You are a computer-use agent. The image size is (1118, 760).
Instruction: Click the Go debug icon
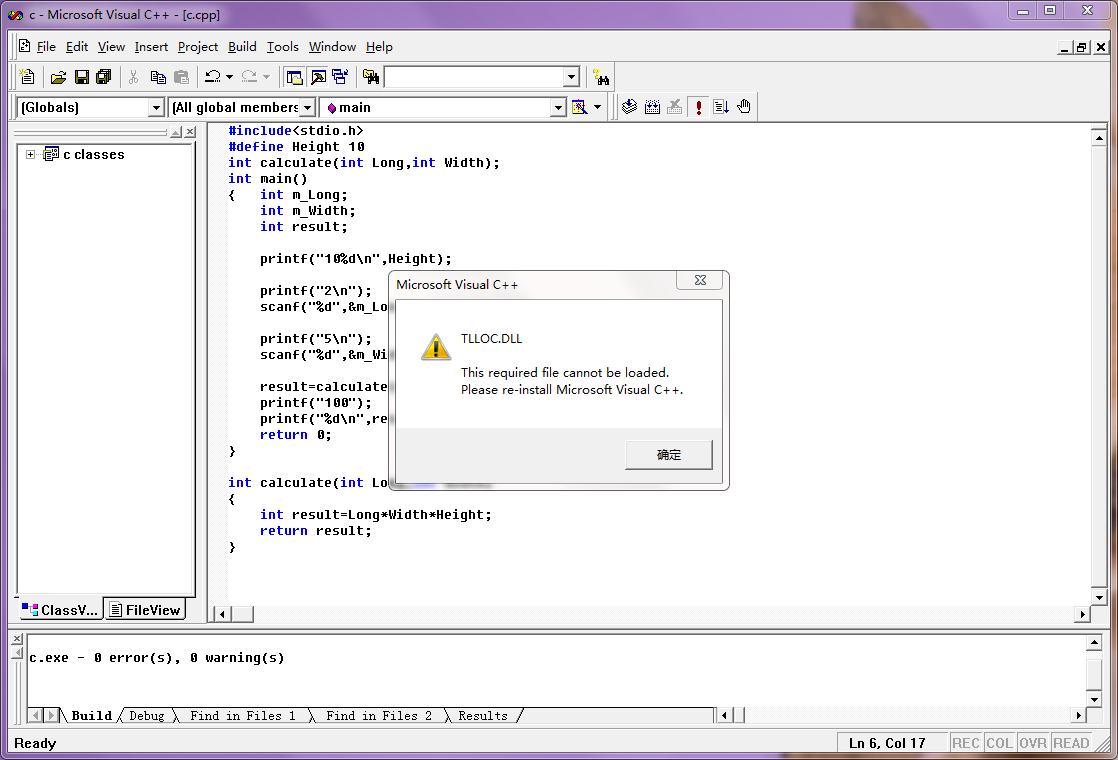(721, 107)
